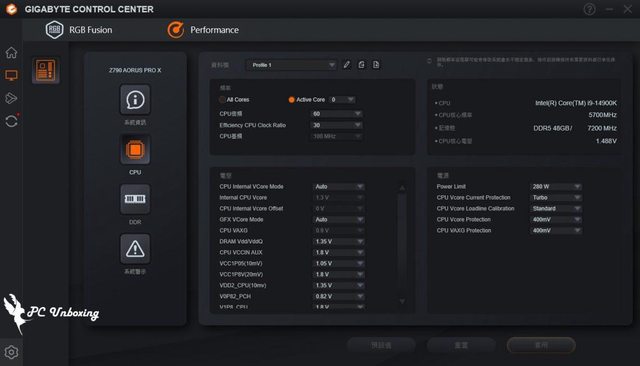640x366 pixels.
Task: Open the update refresh icon in sidebar
Action: 11,121
